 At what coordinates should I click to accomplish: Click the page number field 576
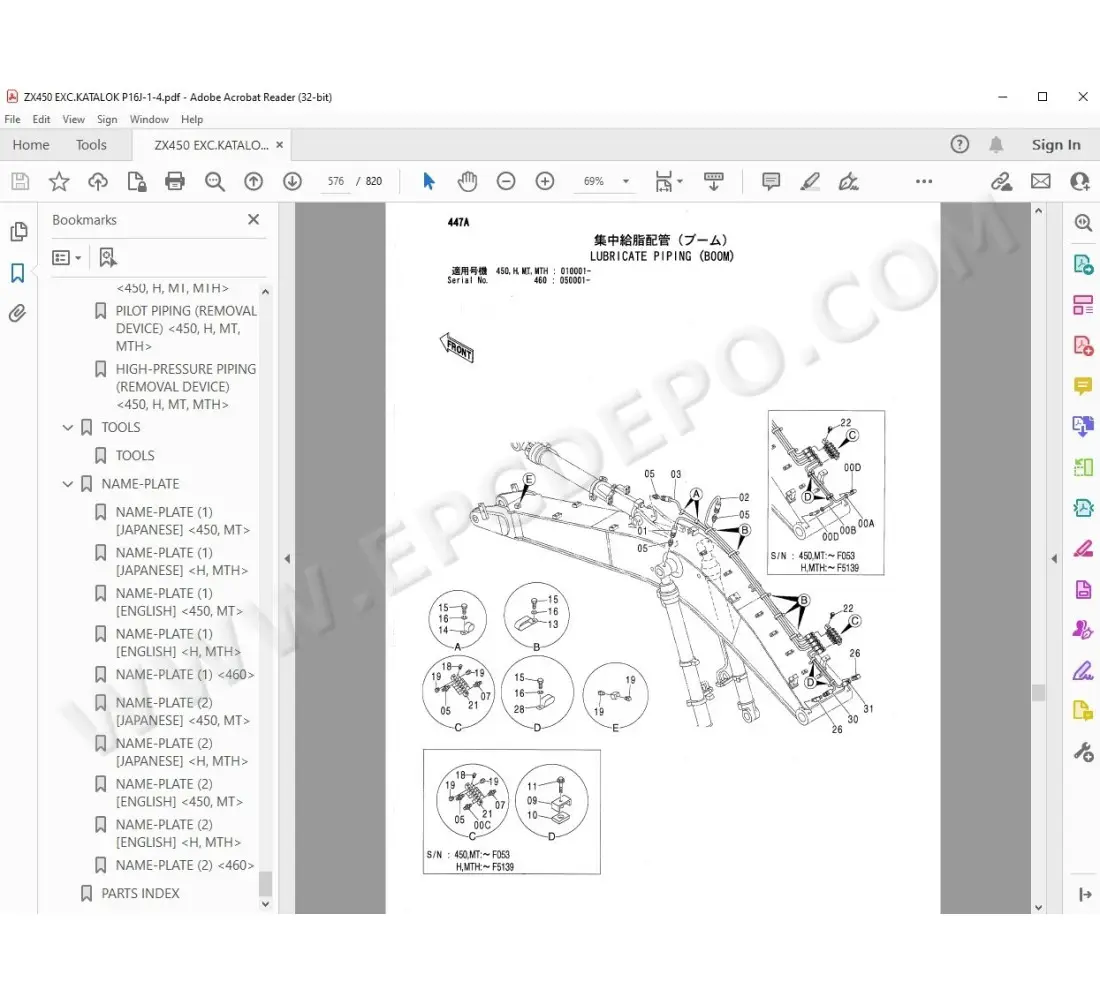tap(336, 182)
